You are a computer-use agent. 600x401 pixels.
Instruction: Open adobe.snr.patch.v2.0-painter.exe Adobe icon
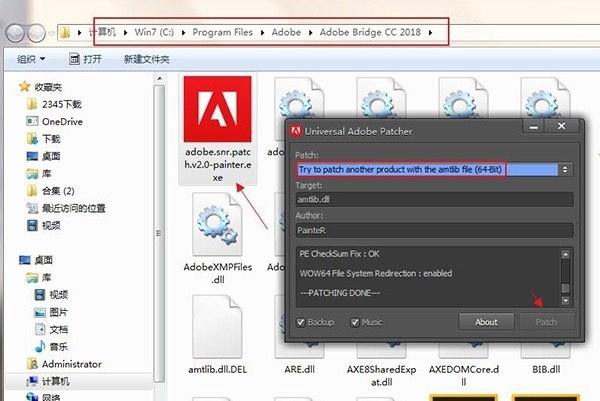(x=217, y=109)
